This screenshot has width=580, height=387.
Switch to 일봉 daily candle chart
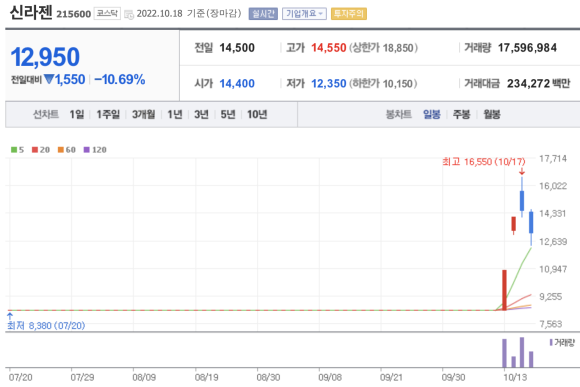pos(432,114)
